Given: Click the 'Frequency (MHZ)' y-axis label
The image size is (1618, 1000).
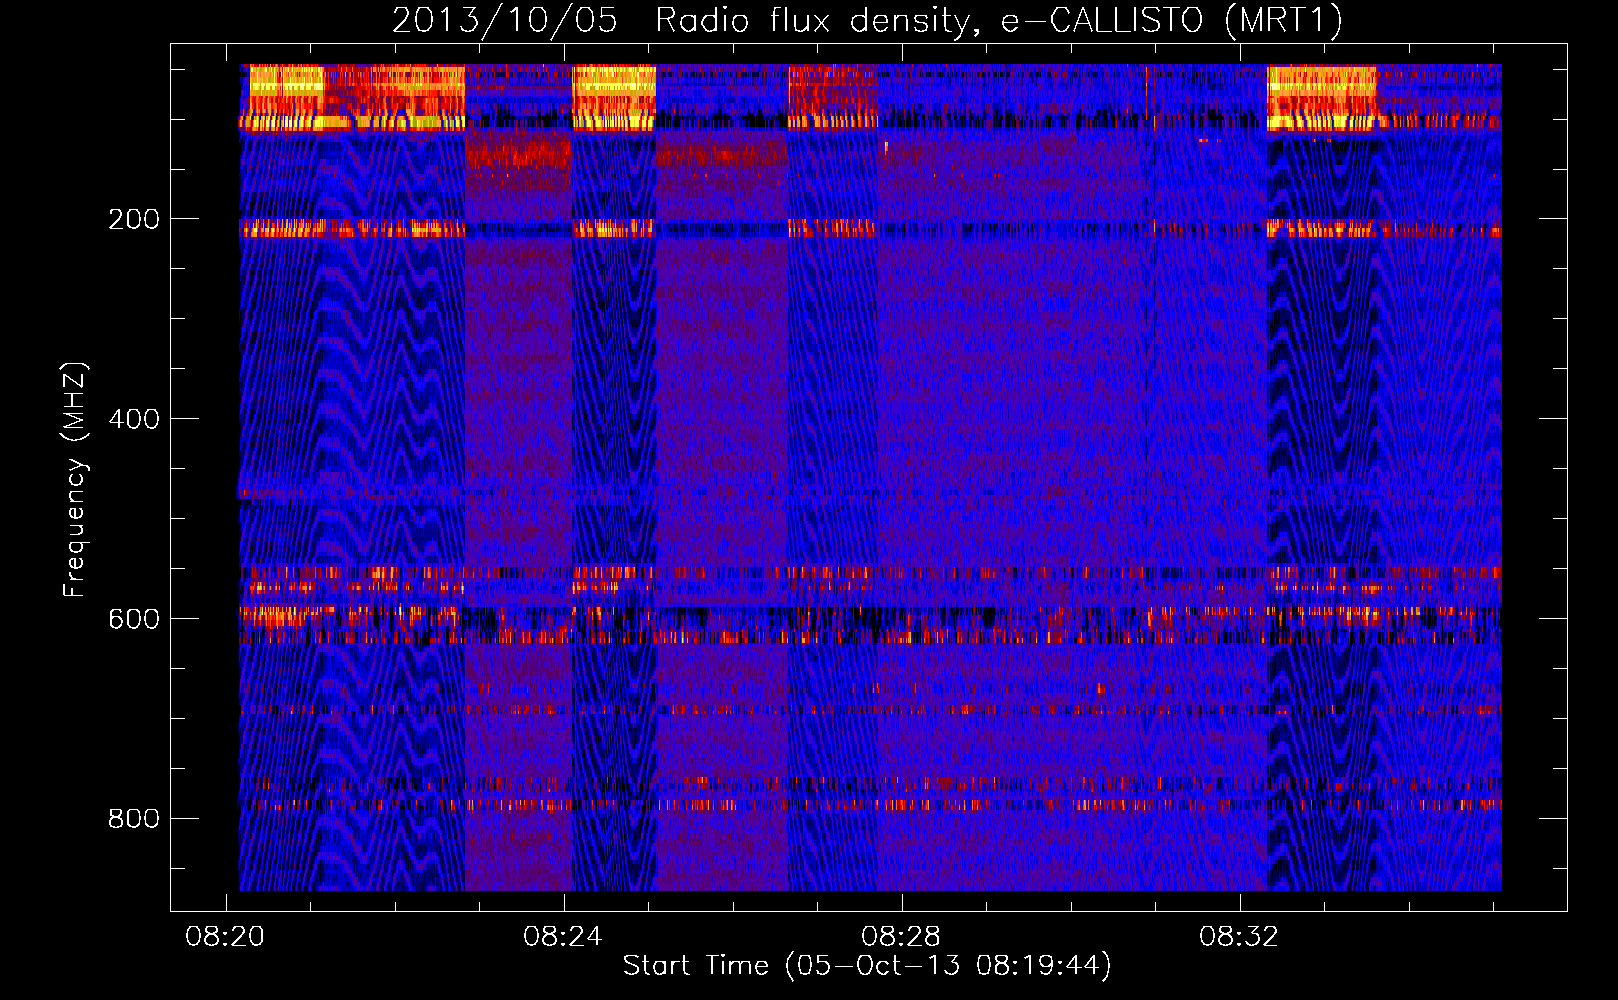Looking at the screenshot, I should point(75,480).
